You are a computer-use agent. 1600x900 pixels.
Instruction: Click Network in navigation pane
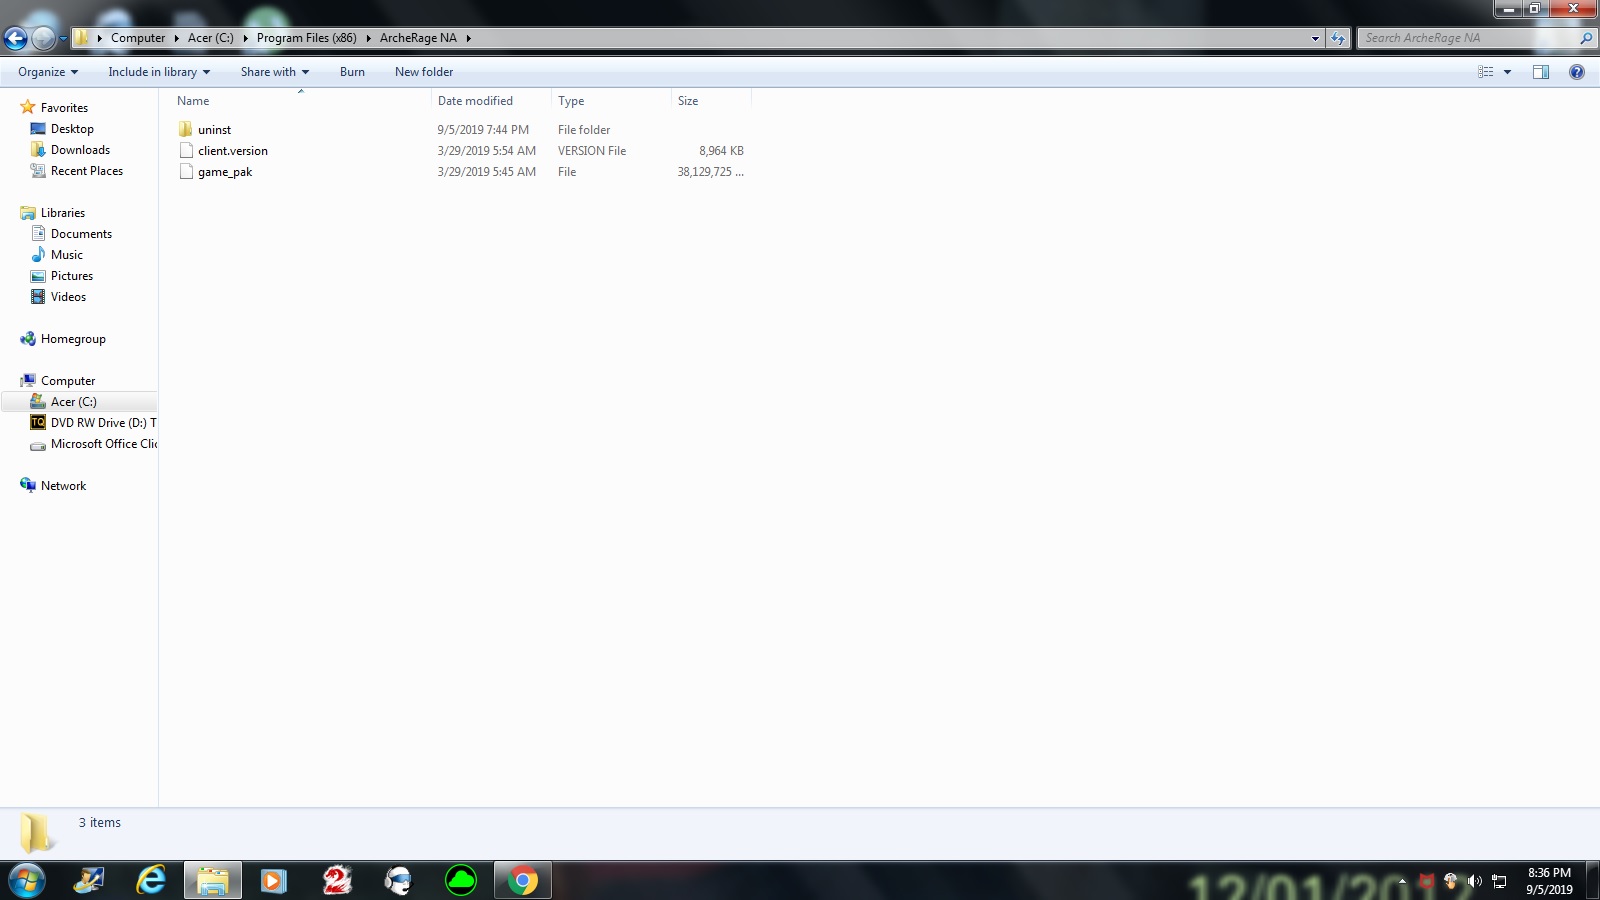tap(63, 486)
